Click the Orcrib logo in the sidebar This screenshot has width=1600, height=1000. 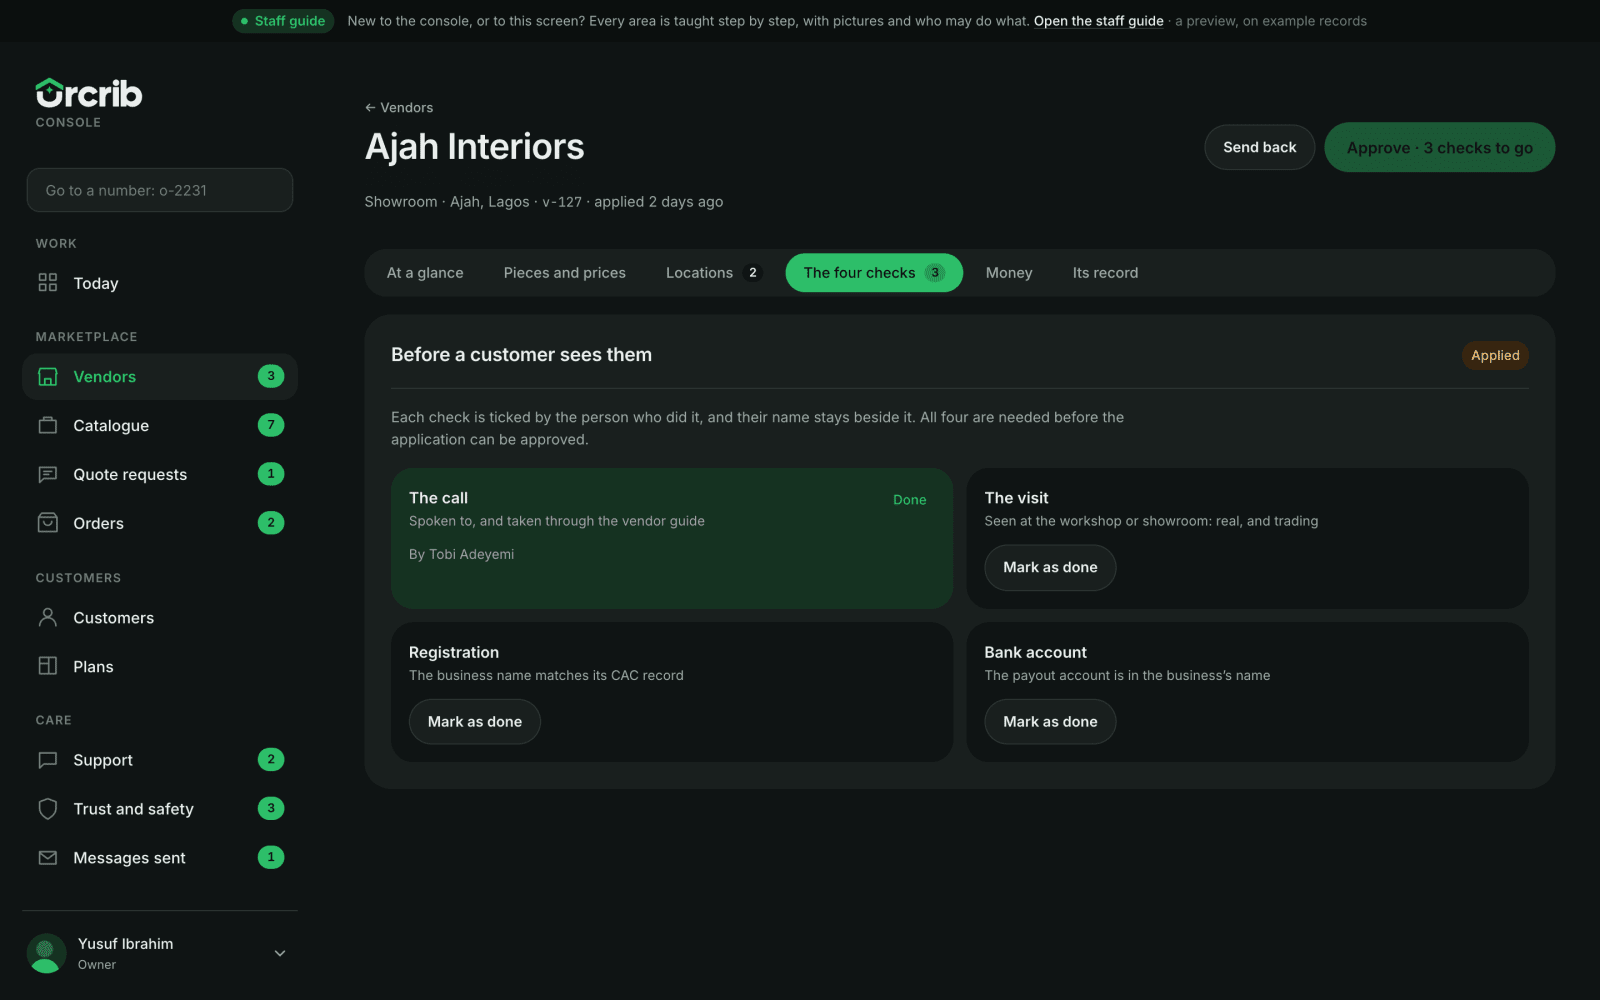(89, 93)
